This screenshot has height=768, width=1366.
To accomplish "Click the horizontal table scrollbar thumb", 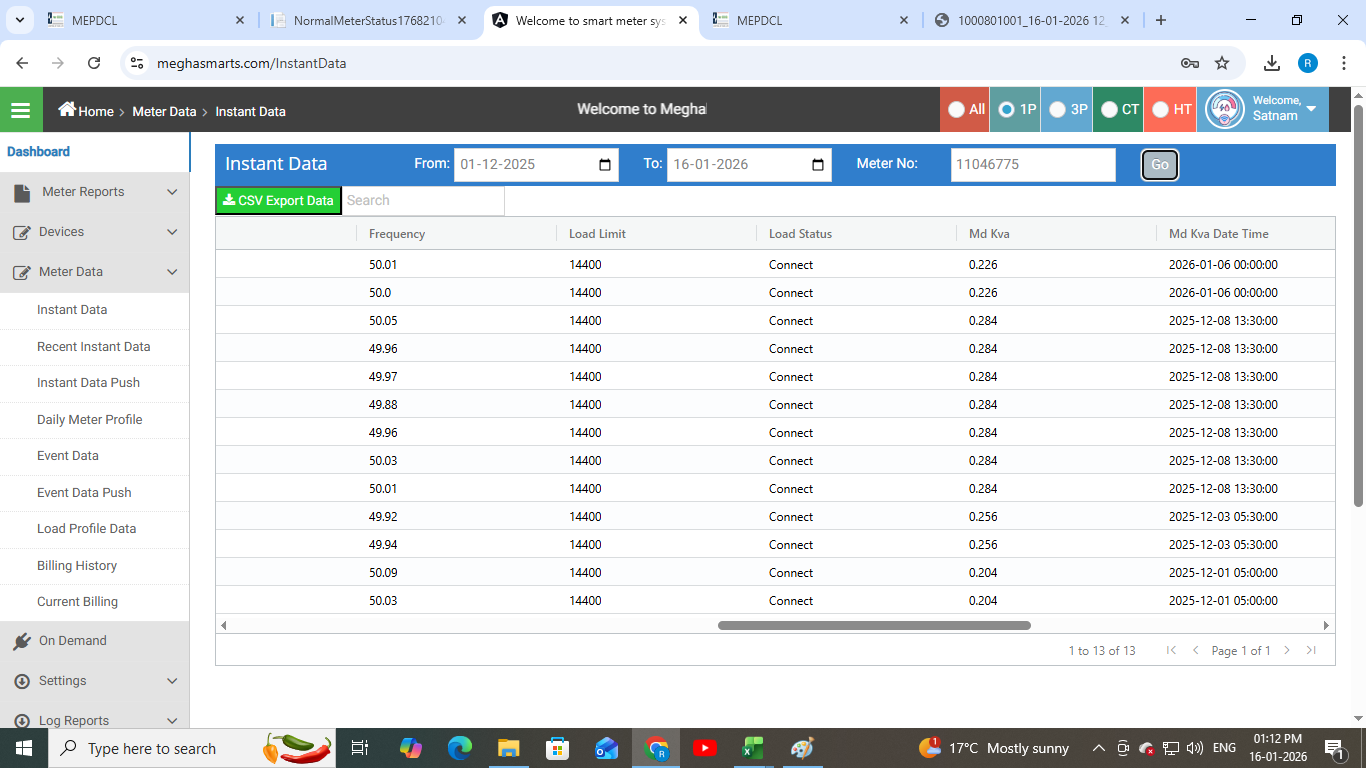I will tap(874, 625).
